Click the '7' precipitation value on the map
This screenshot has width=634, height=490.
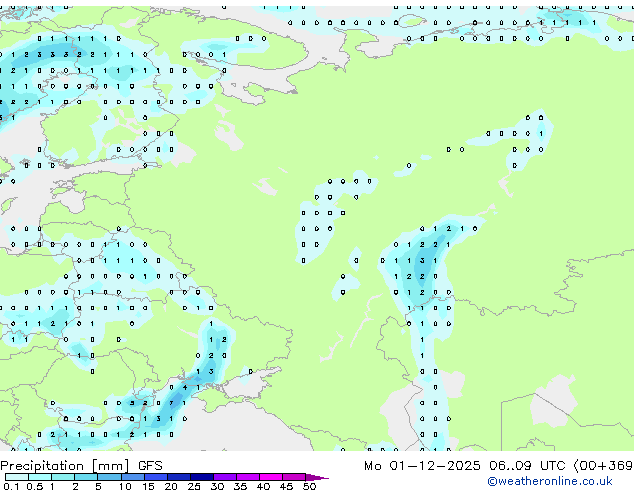pos(171,403)
